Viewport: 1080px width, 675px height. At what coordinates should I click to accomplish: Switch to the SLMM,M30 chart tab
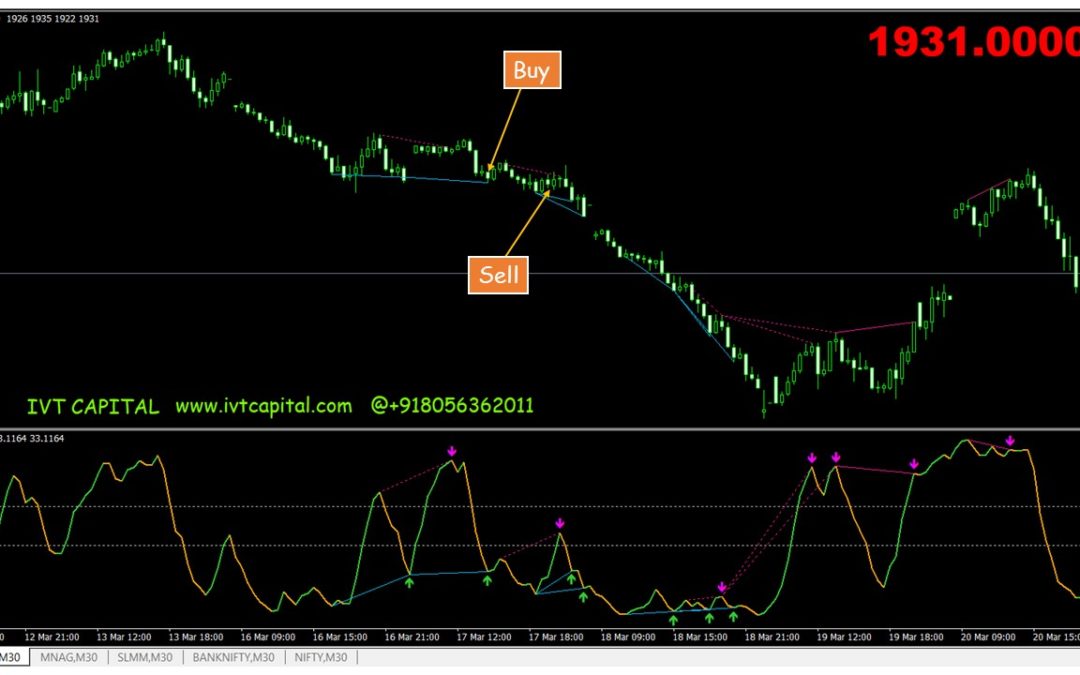(x=145, y=657)
